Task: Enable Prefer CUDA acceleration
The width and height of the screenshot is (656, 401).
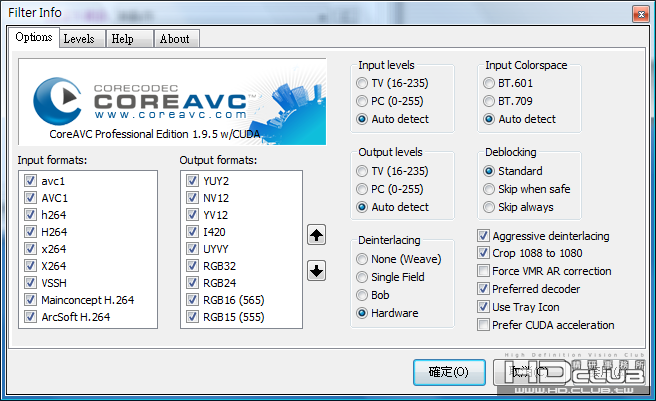Action: coord(483,325)
